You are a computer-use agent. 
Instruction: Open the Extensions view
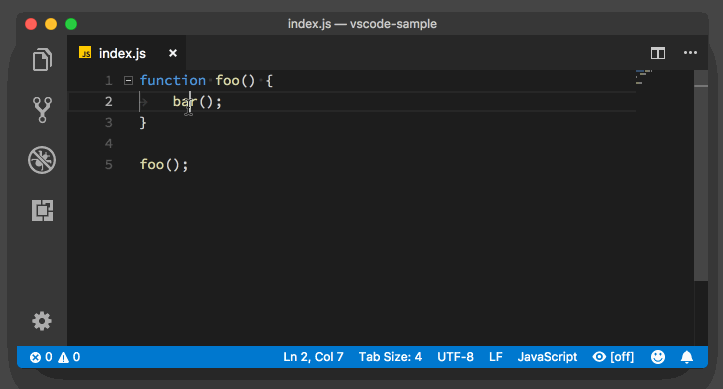point(42,210)
